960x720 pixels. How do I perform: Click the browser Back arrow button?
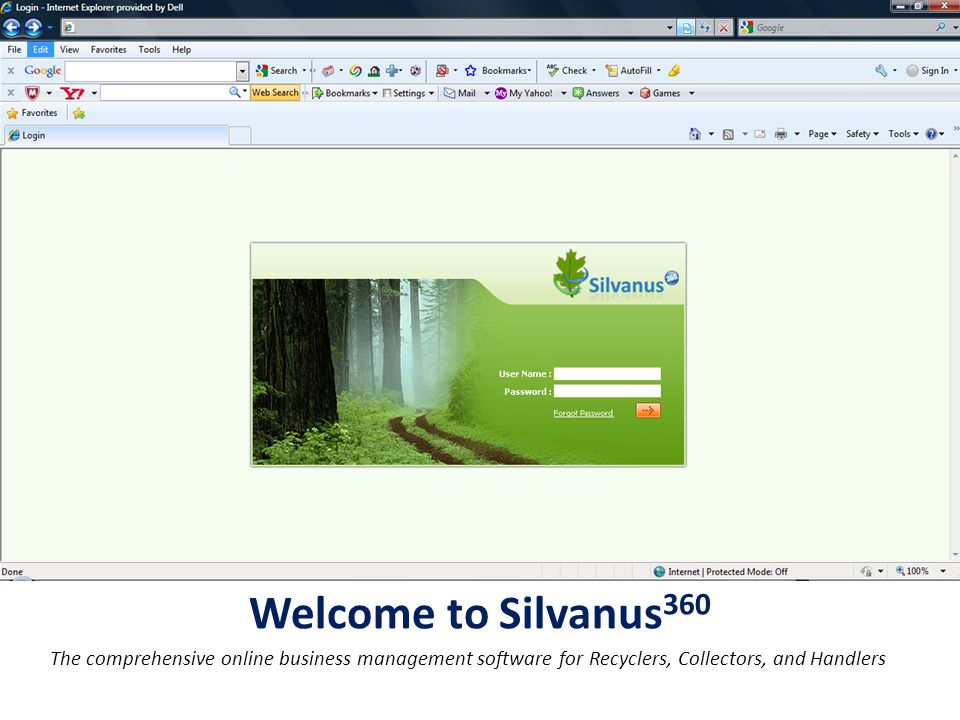12,28
